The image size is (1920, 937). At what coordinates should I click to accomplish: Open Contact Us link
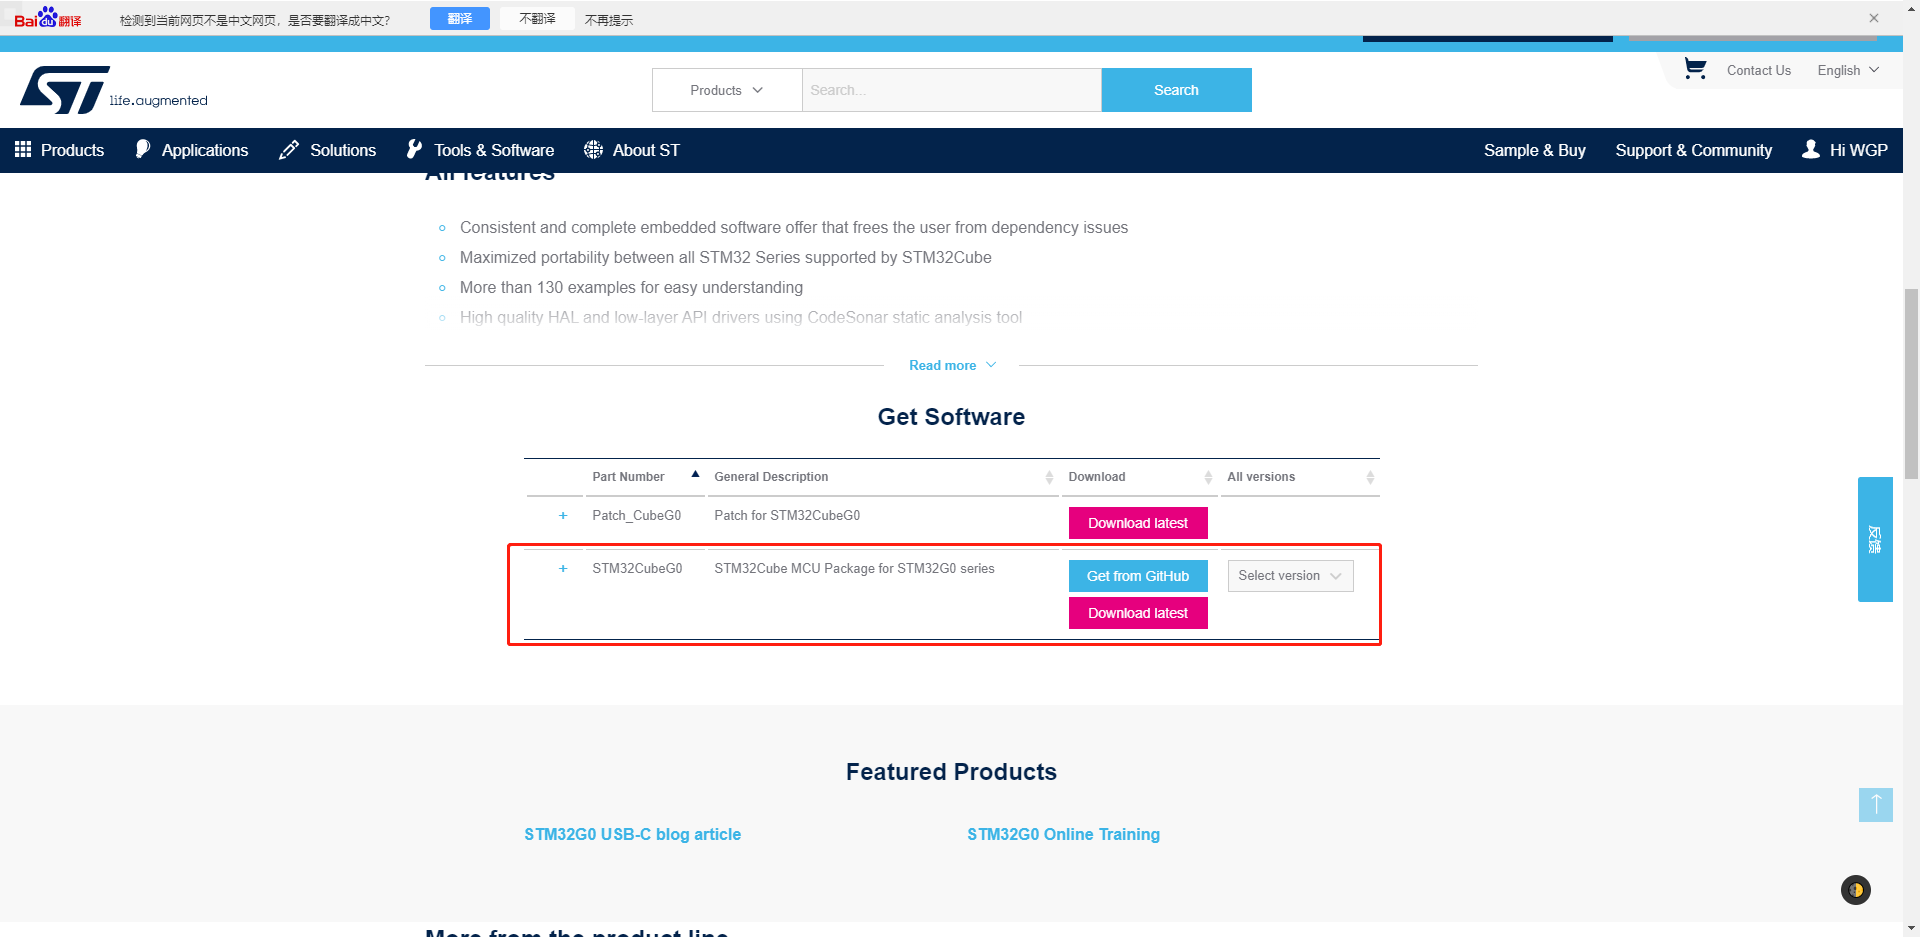(x=1758, y=70)
